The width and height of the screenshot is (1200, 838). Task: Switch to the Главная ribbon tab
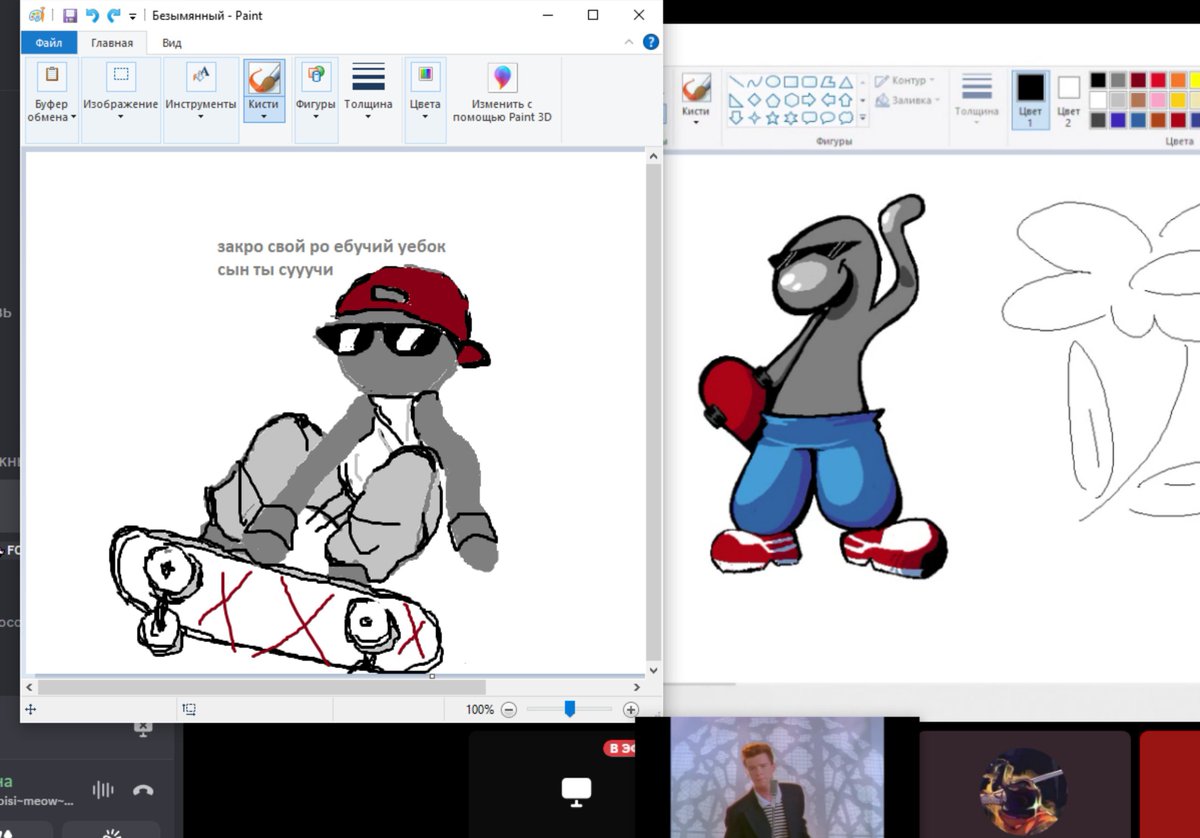[x=112, y=43]
